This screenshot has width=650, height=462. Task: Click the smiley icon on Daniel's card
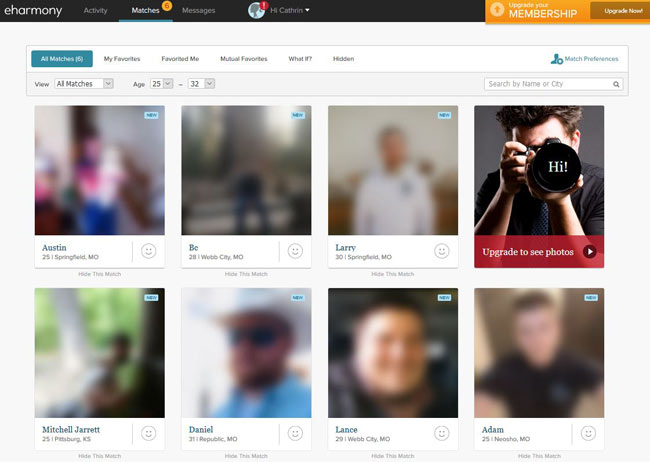point(295,433)
